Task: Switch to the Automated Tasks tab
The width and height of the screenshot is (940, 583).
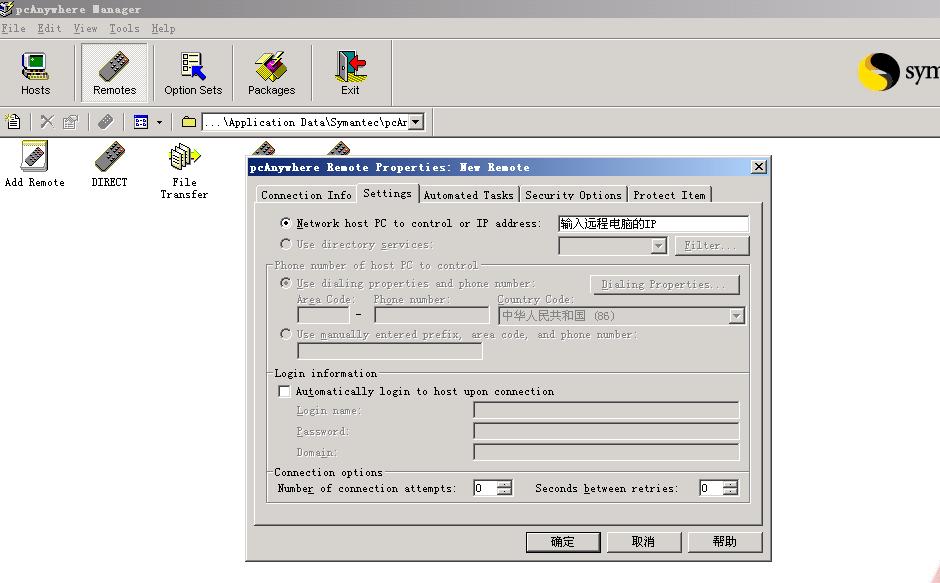Action: click(468, 195)
